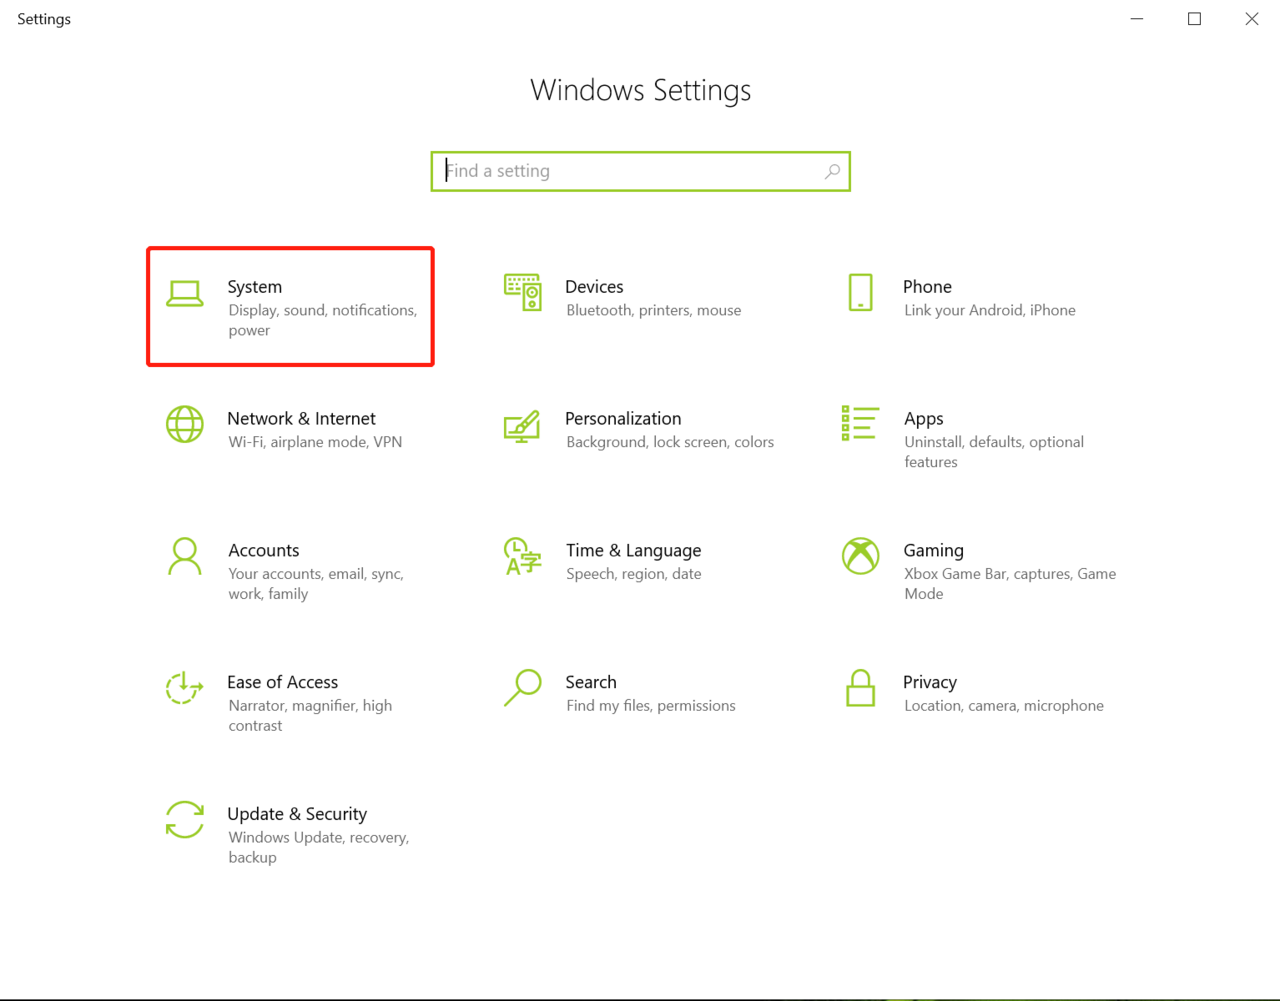Open Devices via keyboard and speaker icon
1280x1001 pixels.
[x=522, y=293]
